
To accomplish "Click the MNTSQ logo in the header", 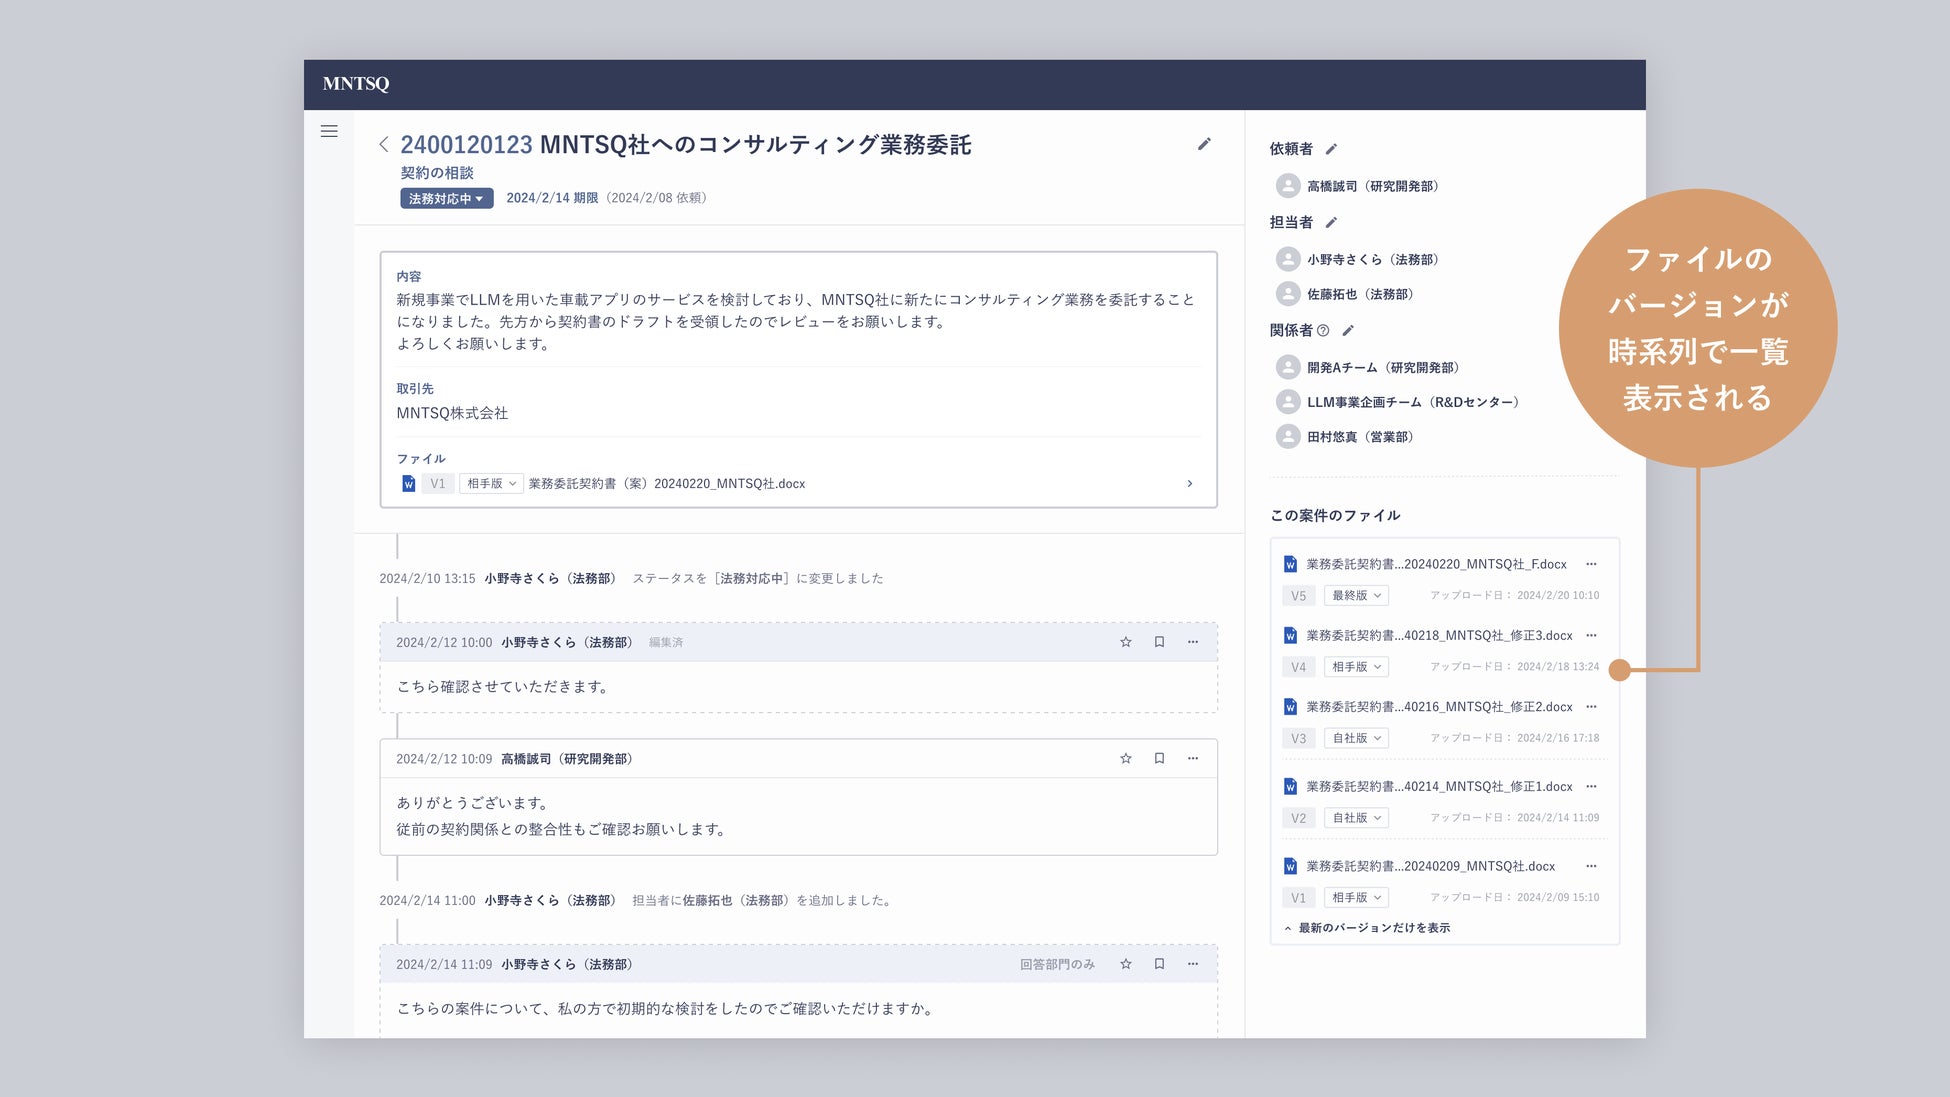I will click(356, 84).
